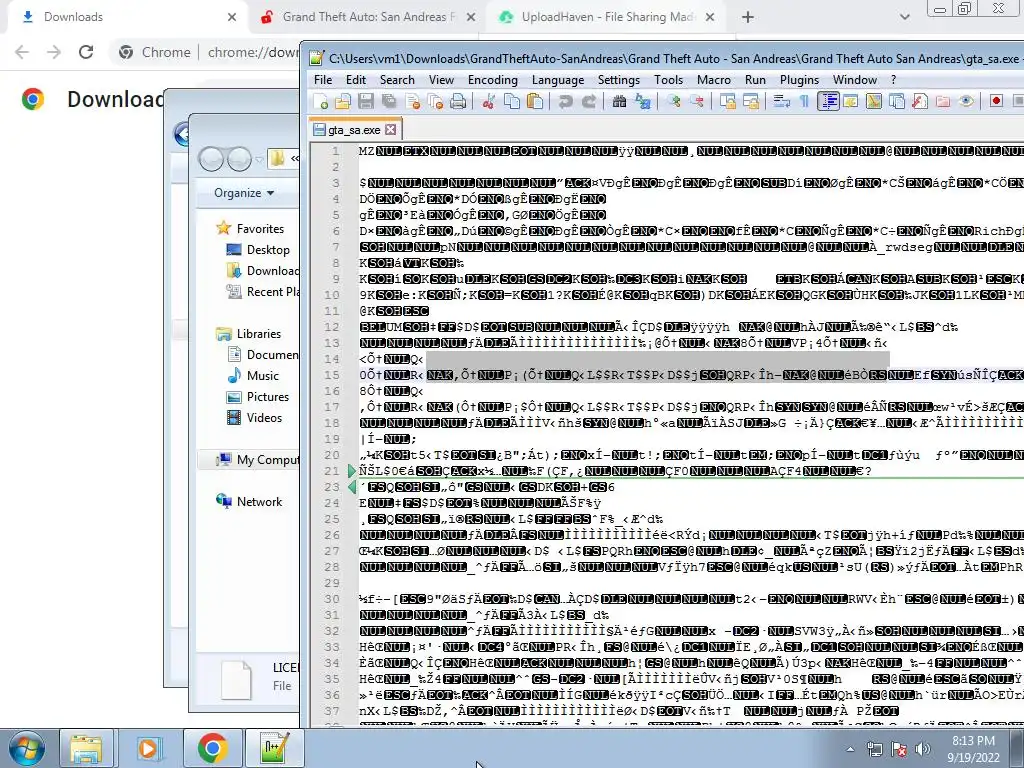Open the Window menu
The width and height of the screenshot is (1024, 768).
tap(854, 80)
